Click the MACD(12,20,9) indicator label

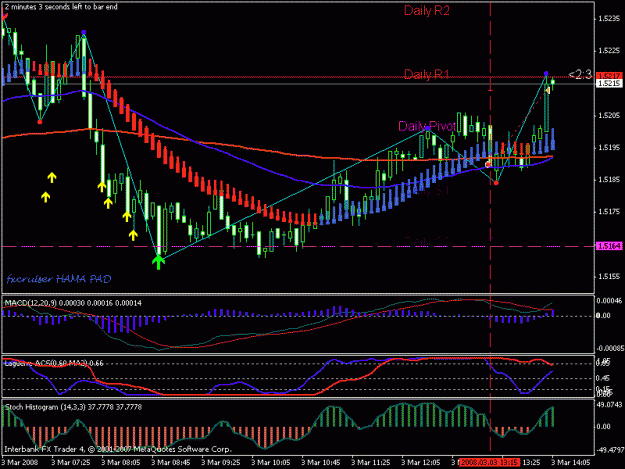coord(73,303)
